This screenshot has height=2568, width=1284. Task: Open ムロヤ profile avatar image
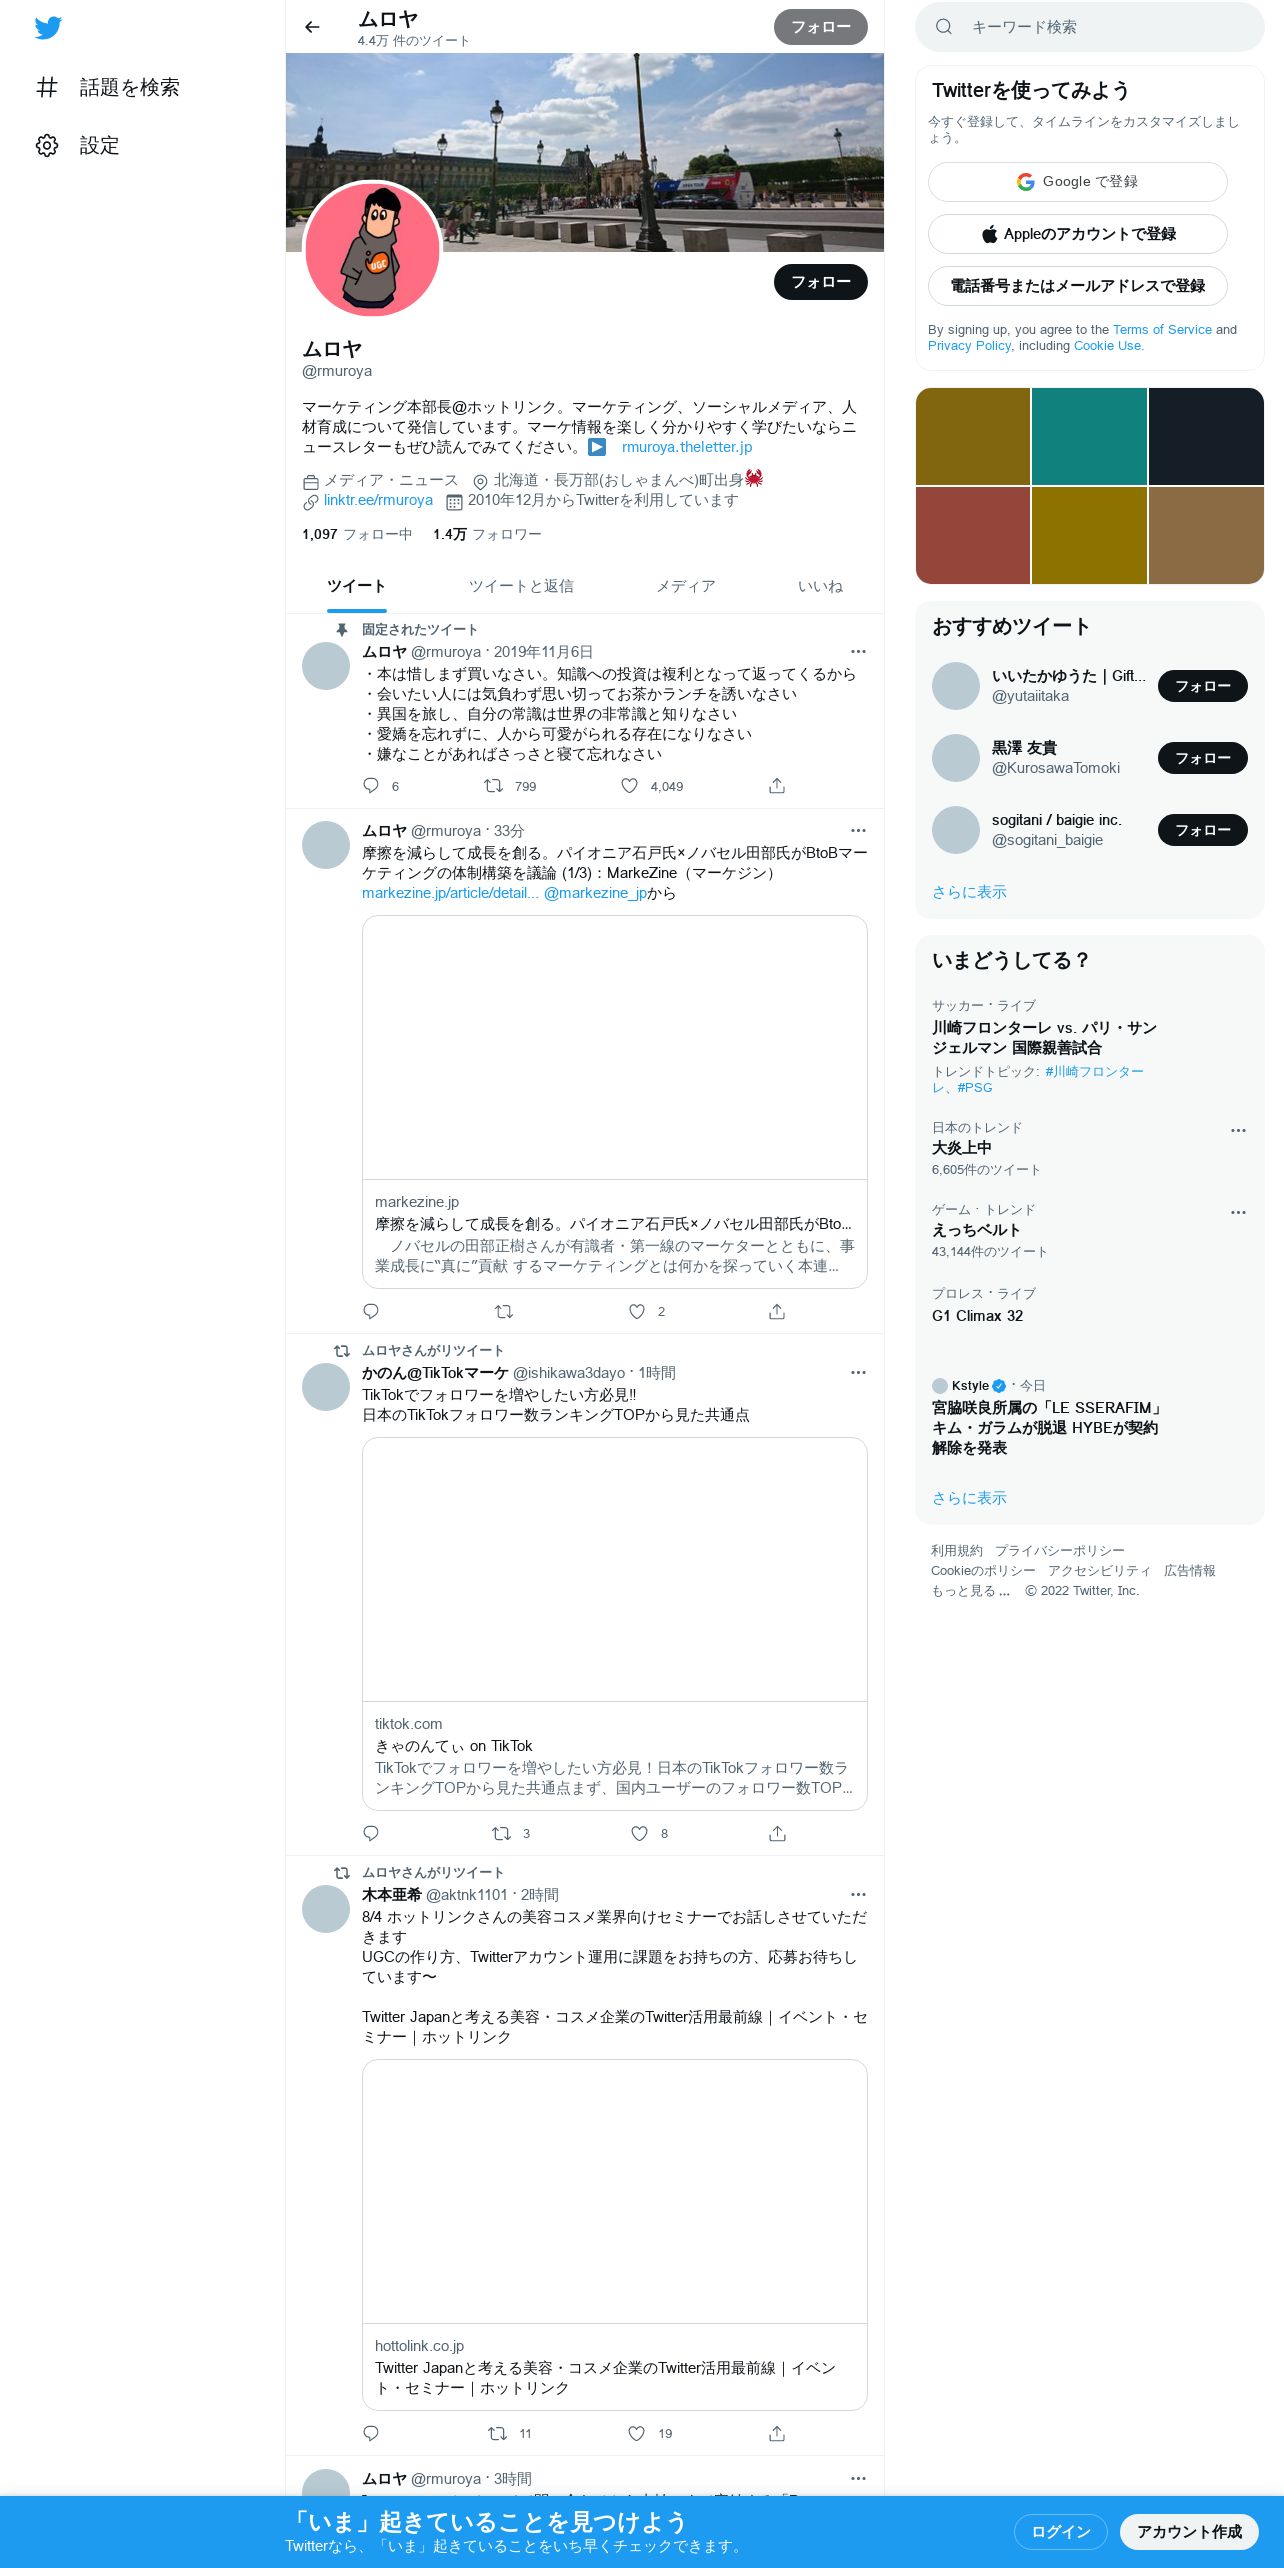click(x=372, y=249)
